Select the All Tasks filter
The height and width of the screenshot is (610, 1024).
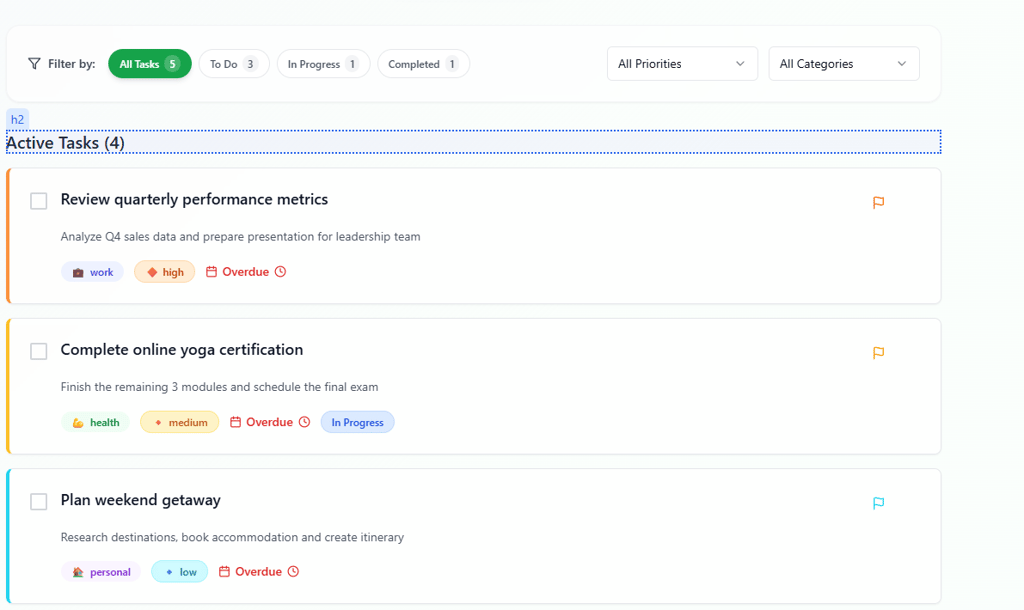click(x=150, y=64)
